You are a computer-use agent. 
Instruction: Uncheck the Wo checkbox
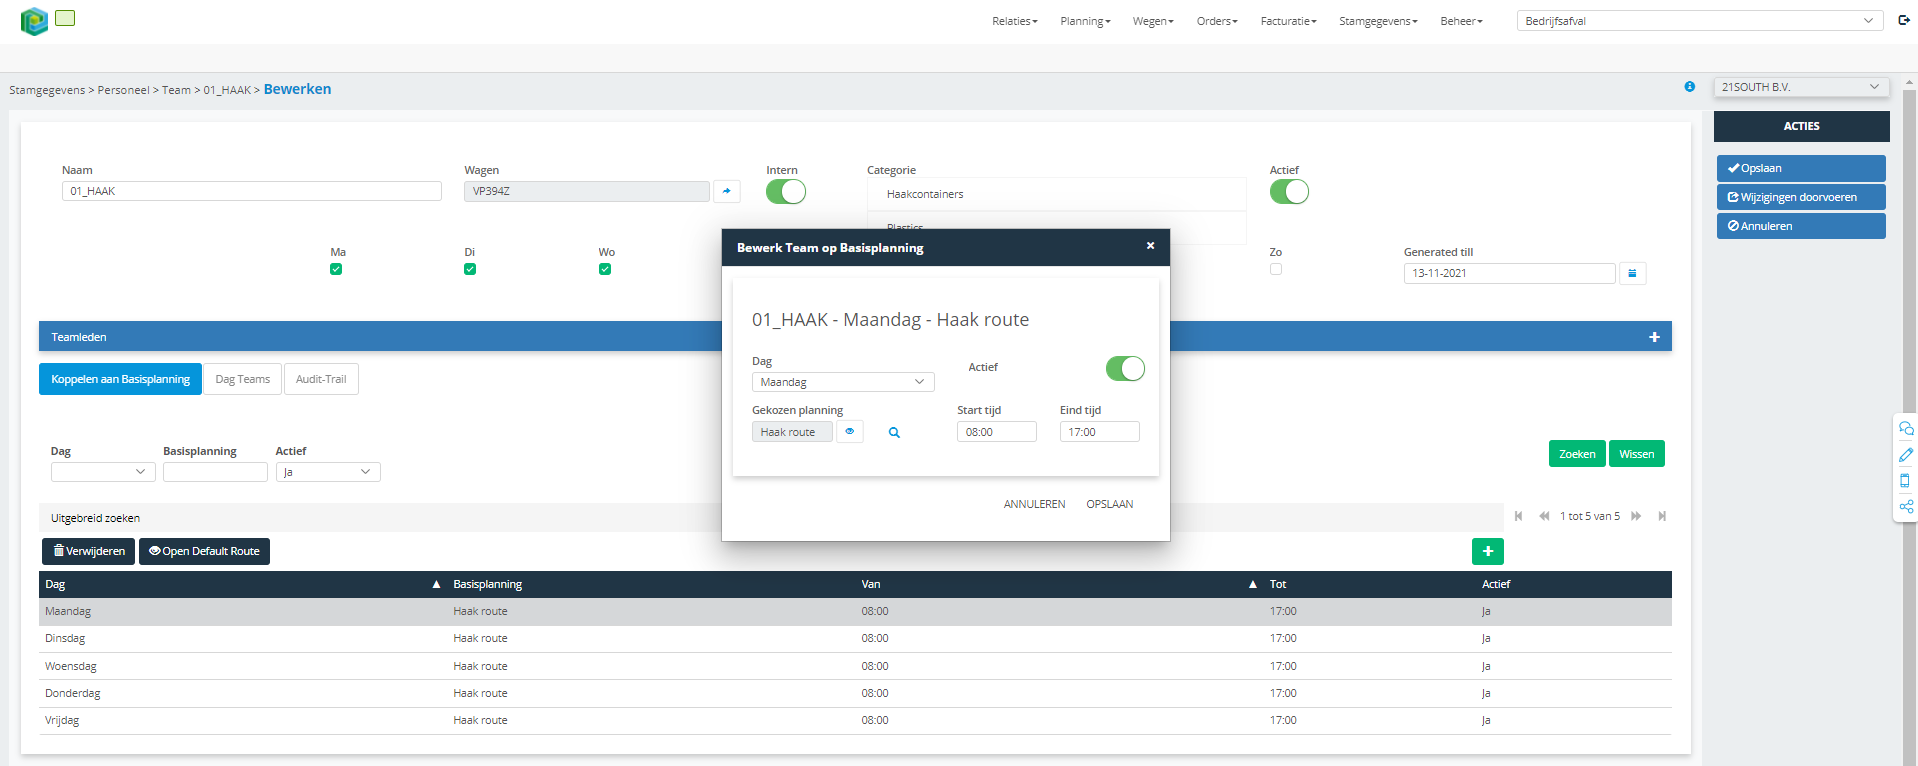click(605, 269)
